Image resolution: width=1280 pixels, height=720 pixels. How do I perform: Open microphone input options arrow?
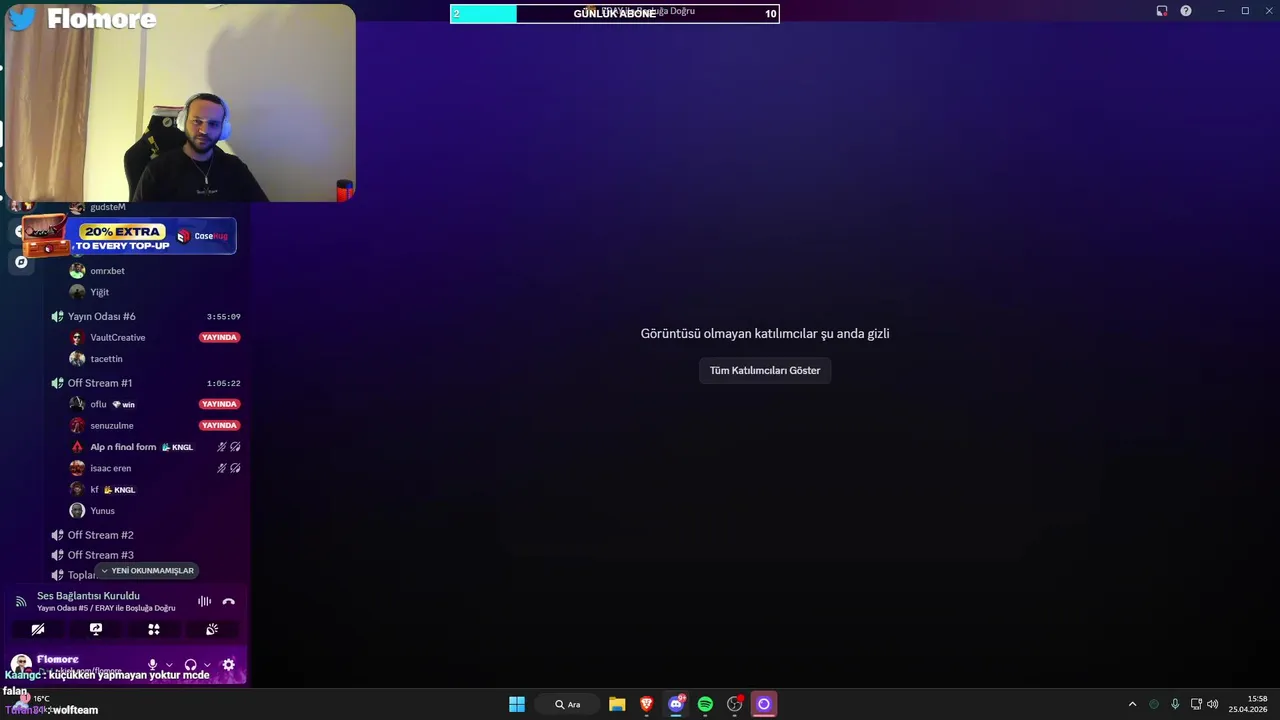[169, 665]
